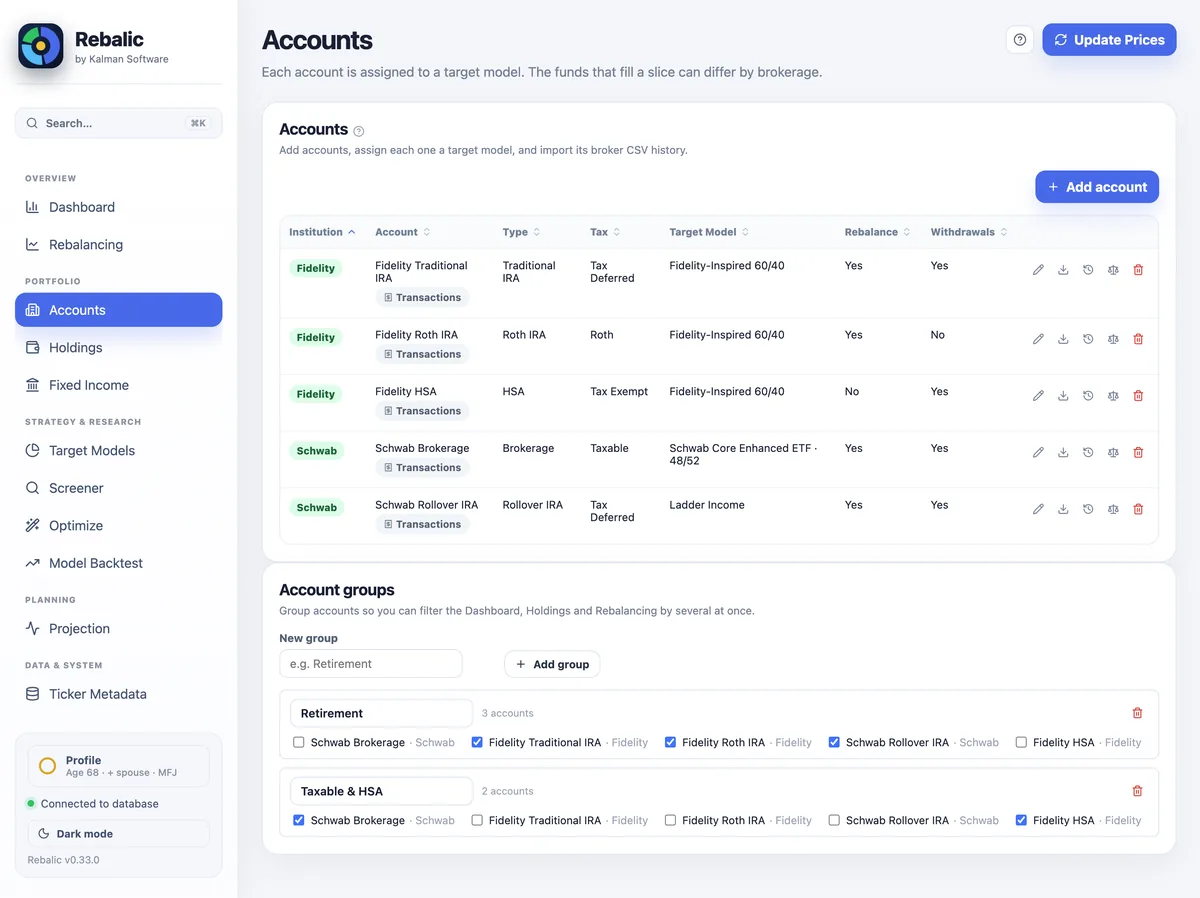Uncheck Schwab Rollover IRA in Retirement group
This screenshot has width=1200, height=898.
tap(834, 742)
